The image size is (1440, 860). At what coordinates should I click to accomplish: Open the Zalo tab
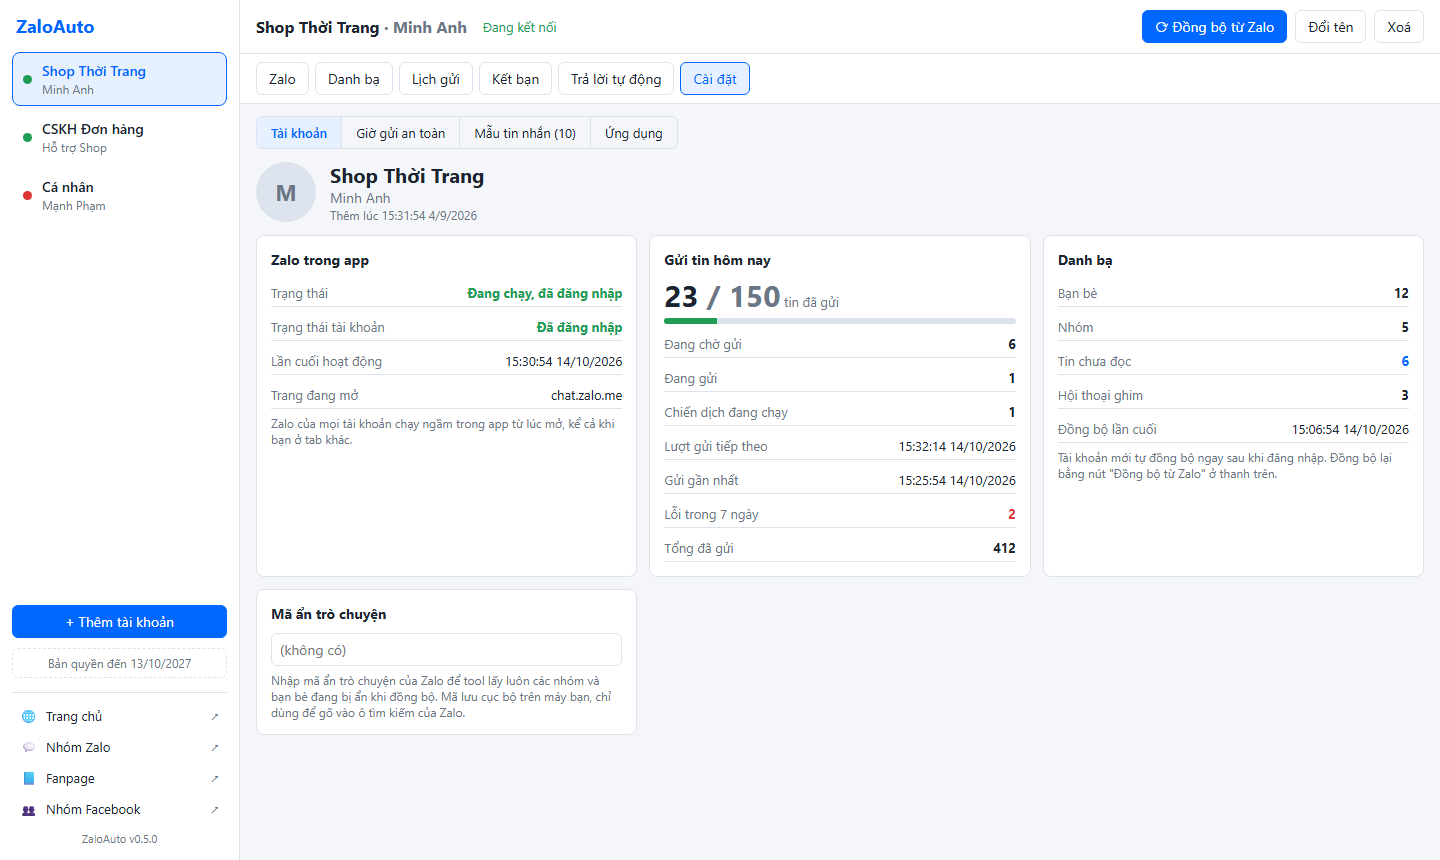282,79
